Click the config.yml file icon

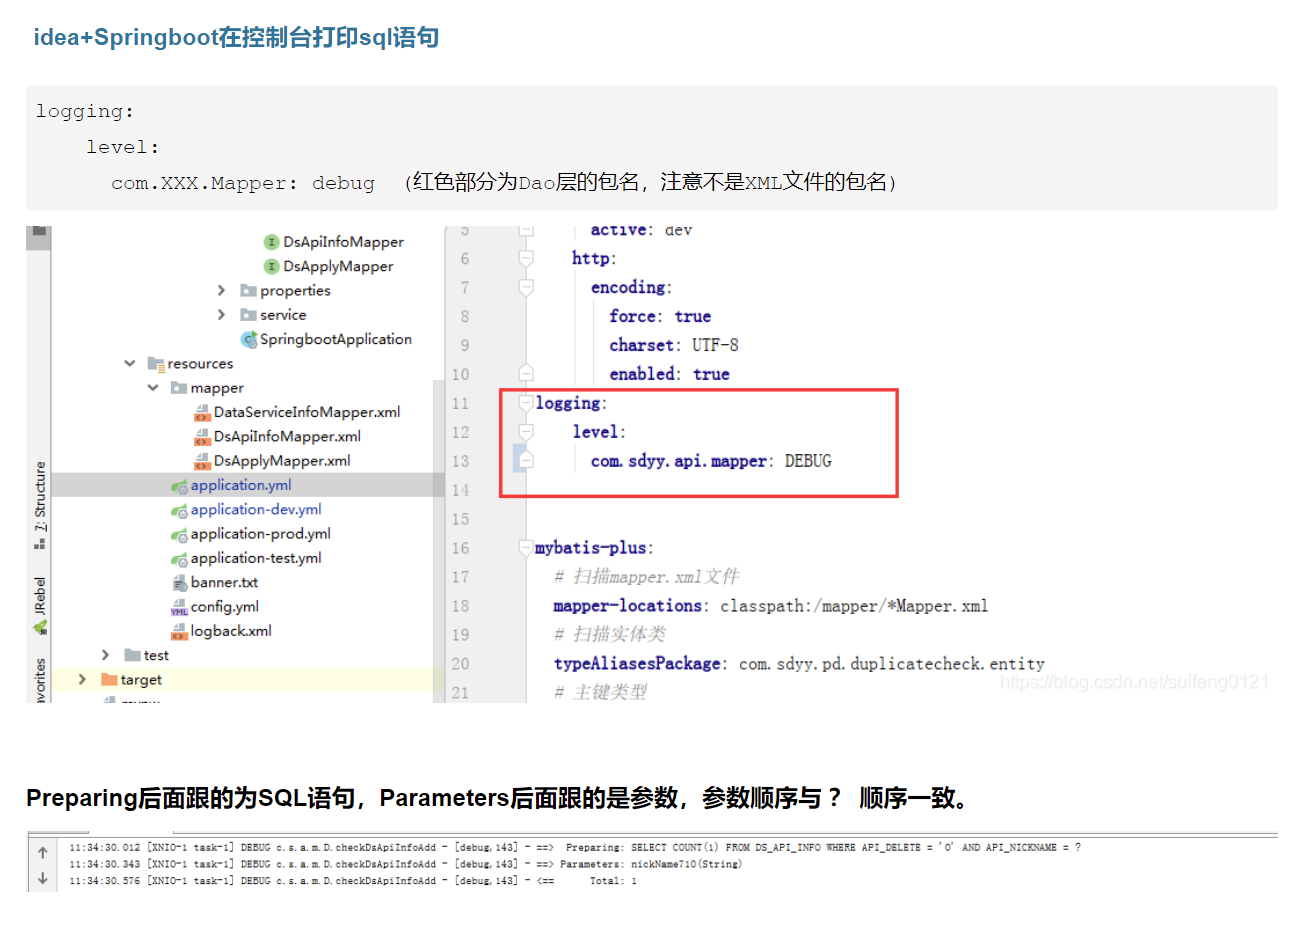179,607
